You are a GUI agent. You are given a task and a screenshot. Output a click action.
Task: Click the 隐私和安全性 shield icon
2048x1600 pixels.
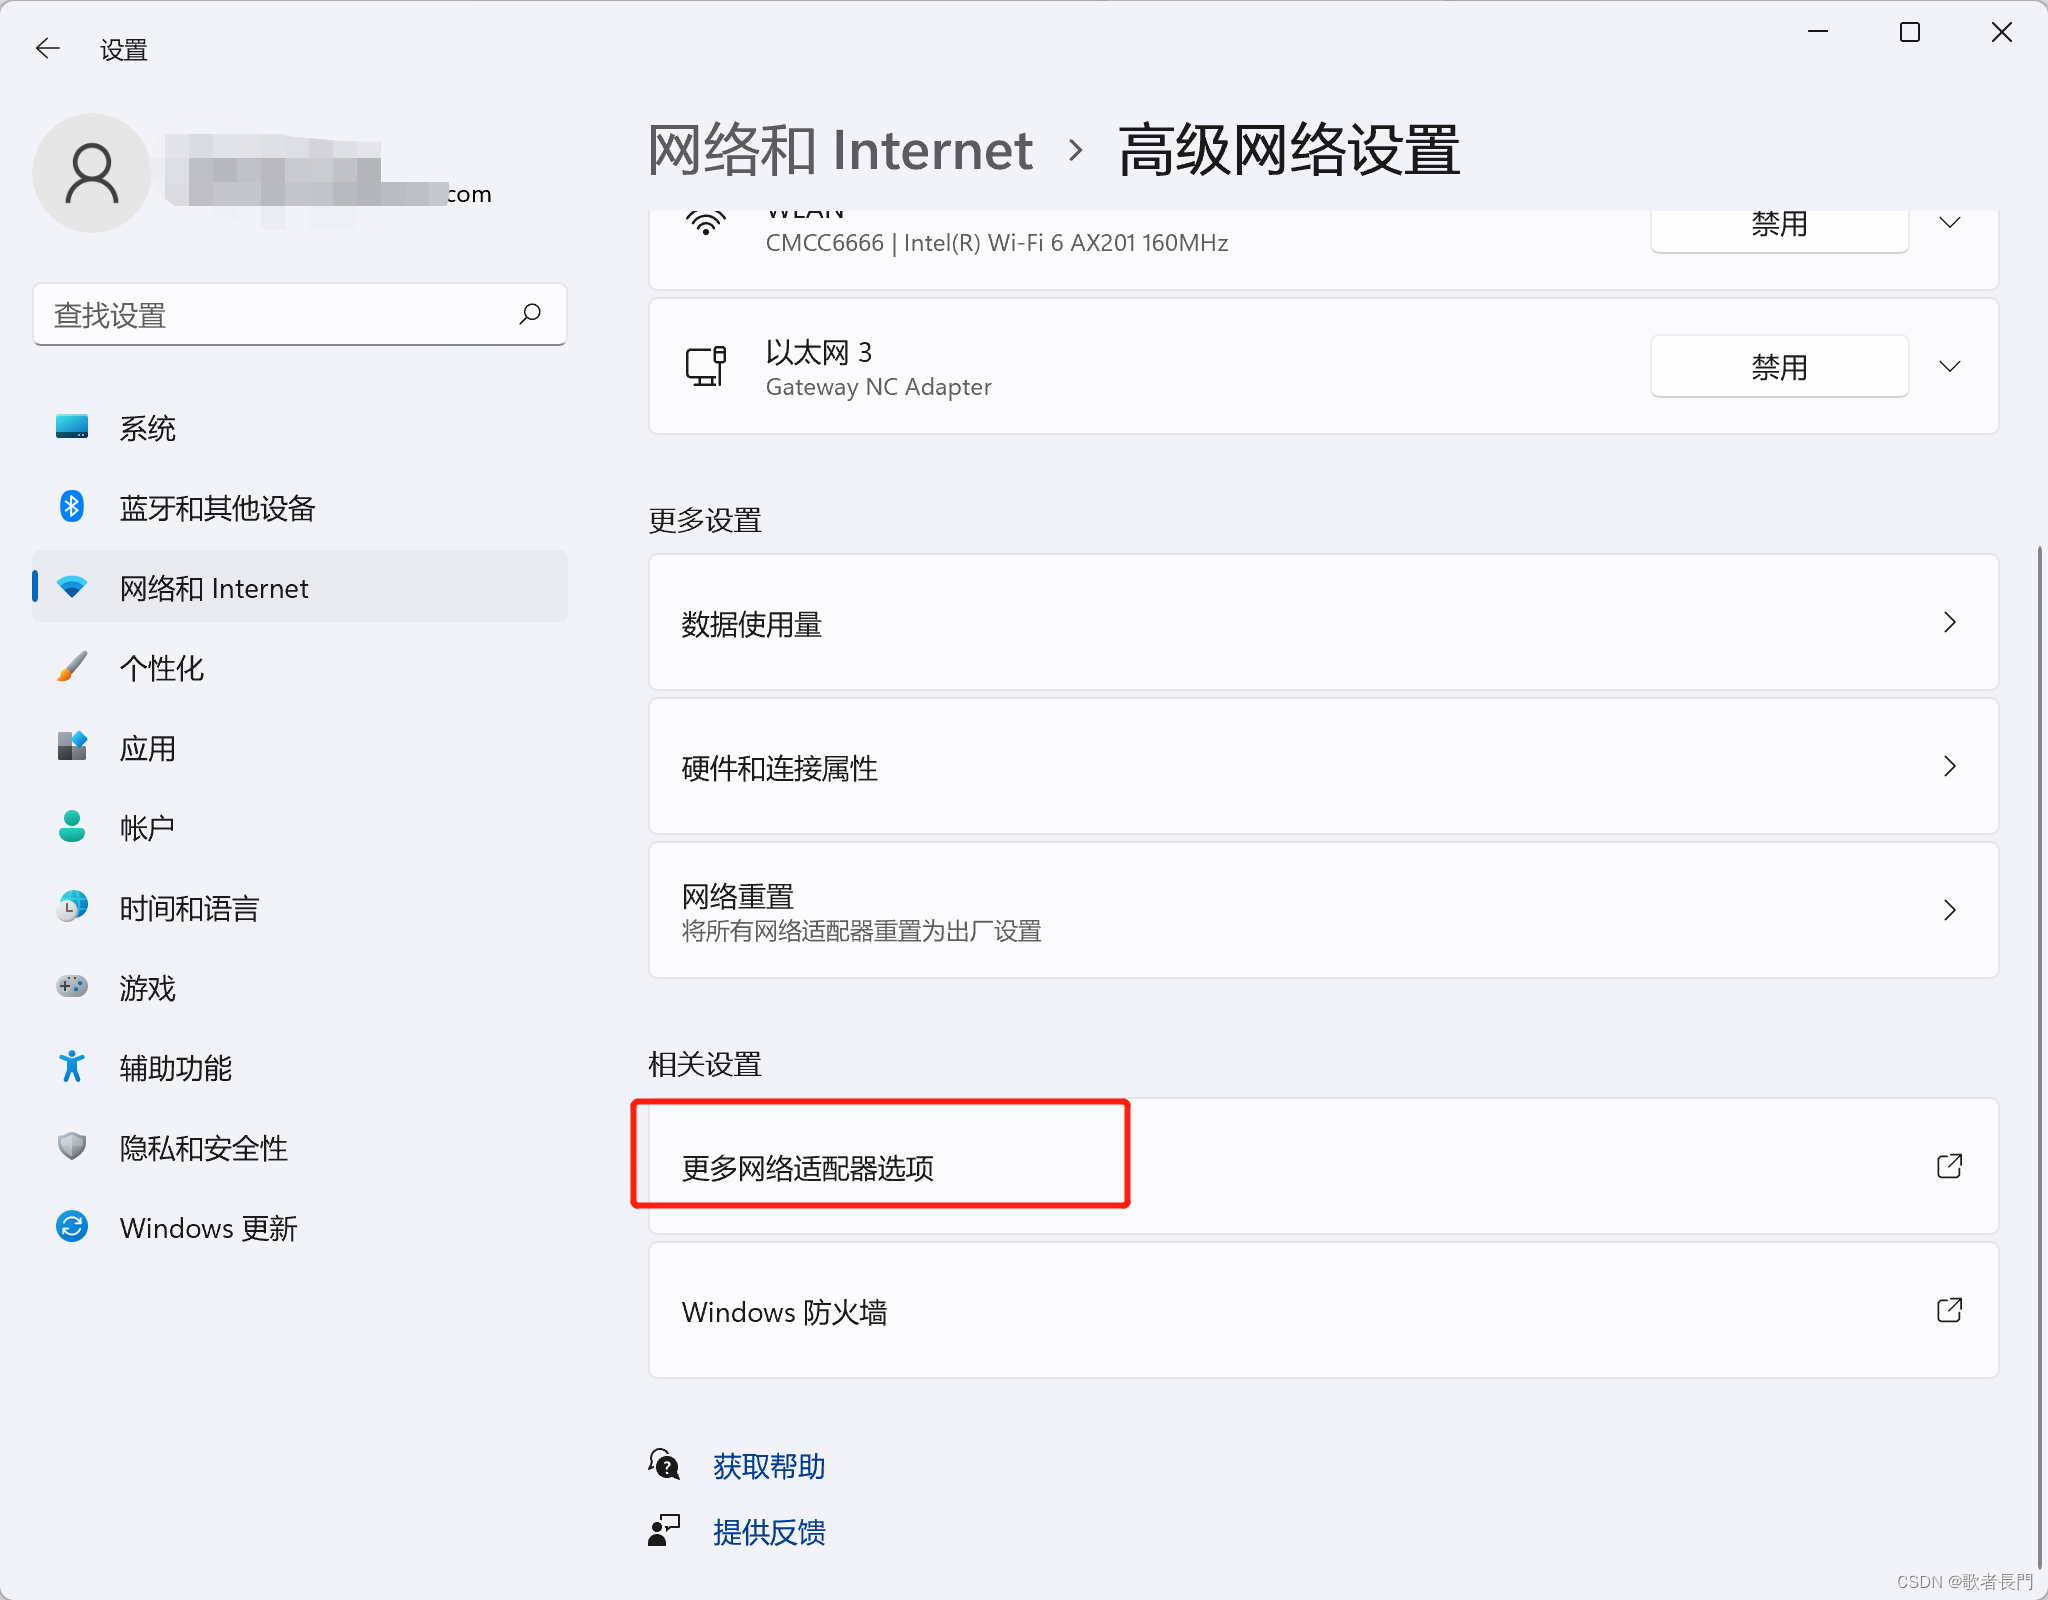[x=71, y=1147]
